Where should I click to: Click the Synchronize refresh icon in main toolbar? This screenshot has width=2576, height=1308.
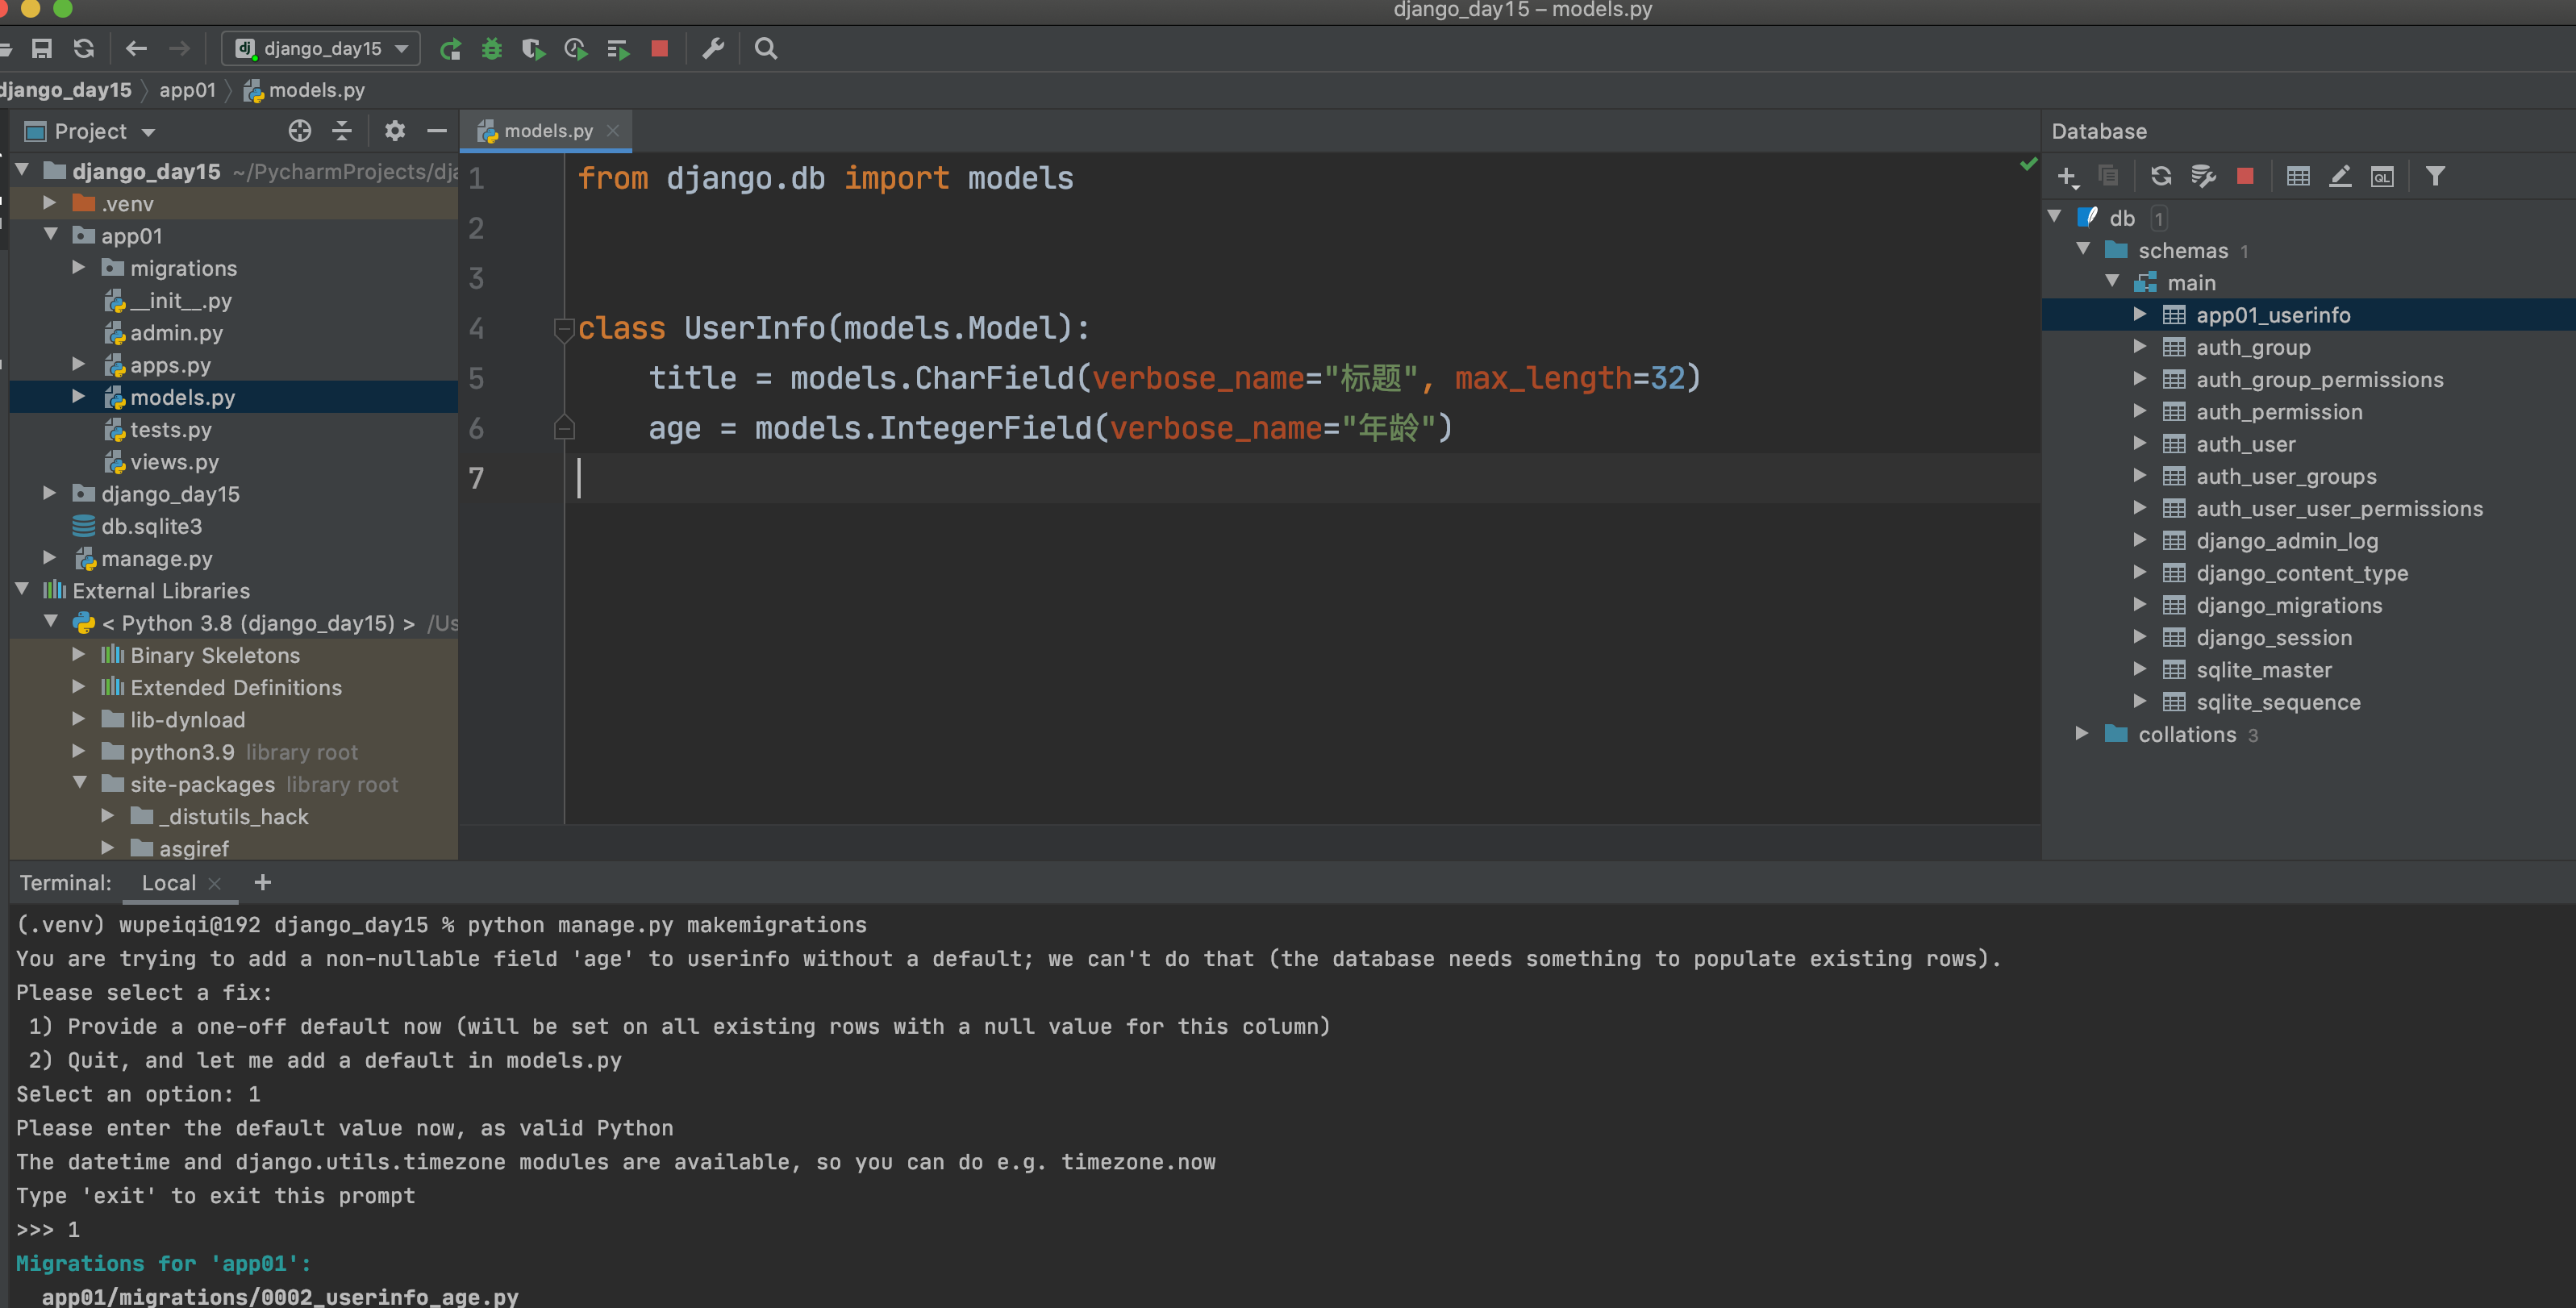point(84,48)
